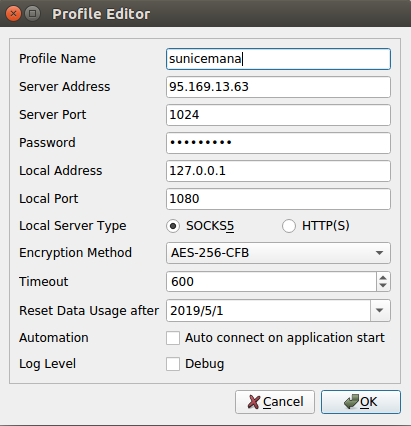The height and width of the screenshot is (426, 411).
Task: Click the Timeout label text
Action: coord(44,282)
